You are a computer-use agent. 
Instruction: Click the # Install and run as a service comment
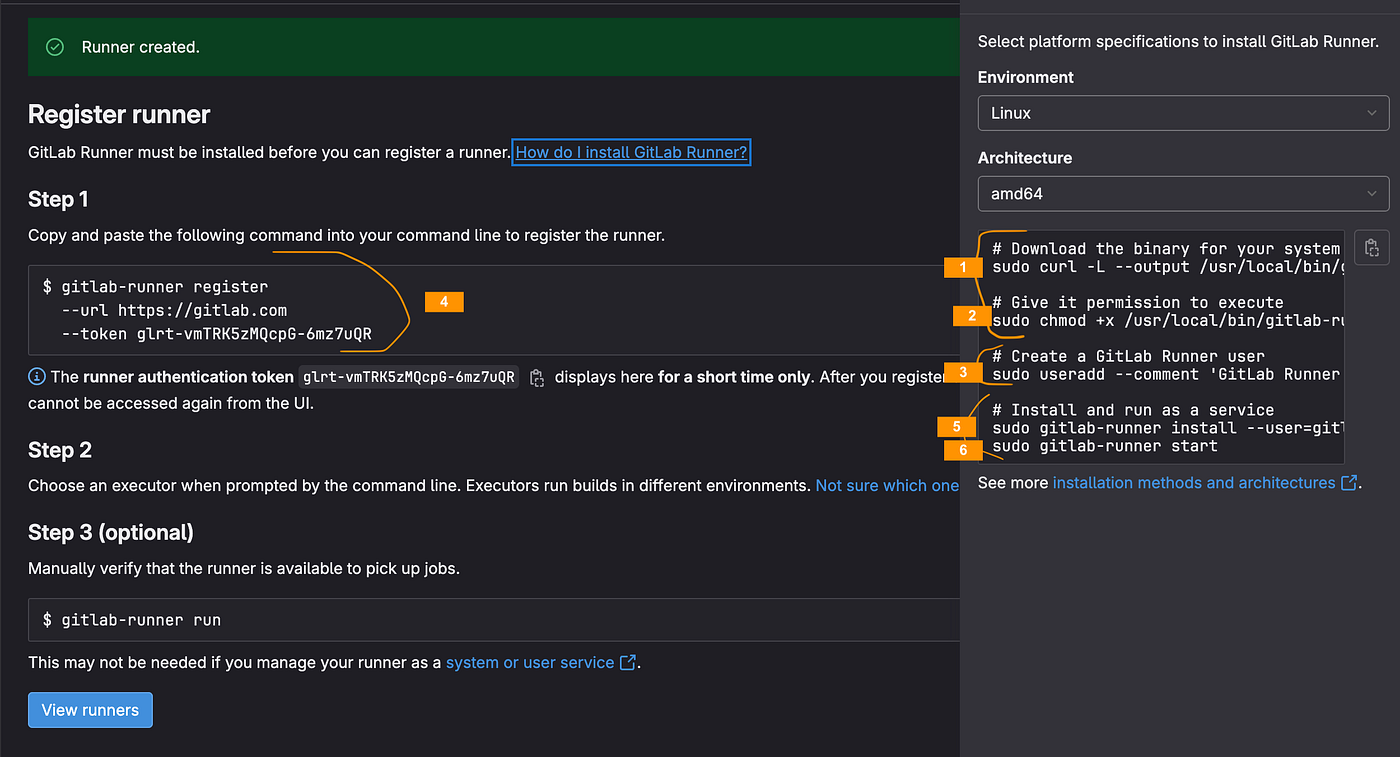point(1133,410)
